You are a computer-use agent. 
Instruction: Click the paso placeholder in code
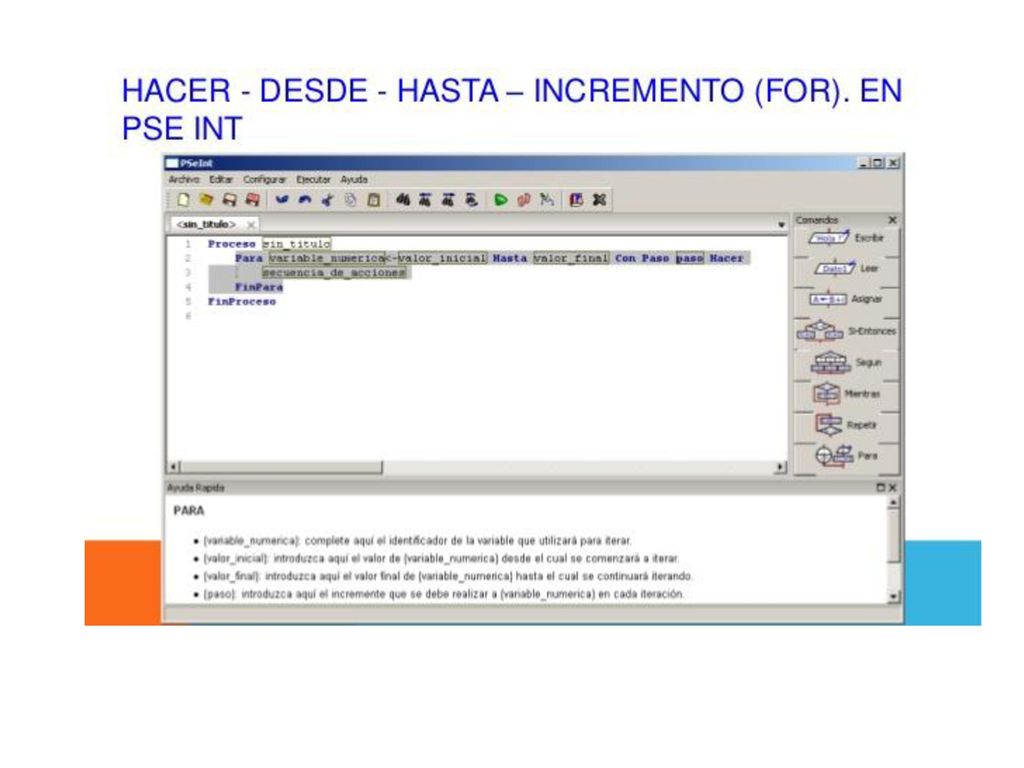click(690, 258)
